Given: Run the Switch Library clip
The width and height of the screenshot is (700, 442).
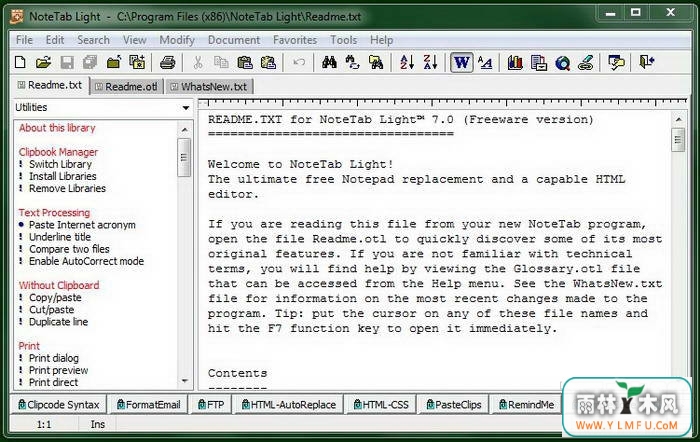Looking at the screenshot, I should pyautogui.click(x=60, y=164).
